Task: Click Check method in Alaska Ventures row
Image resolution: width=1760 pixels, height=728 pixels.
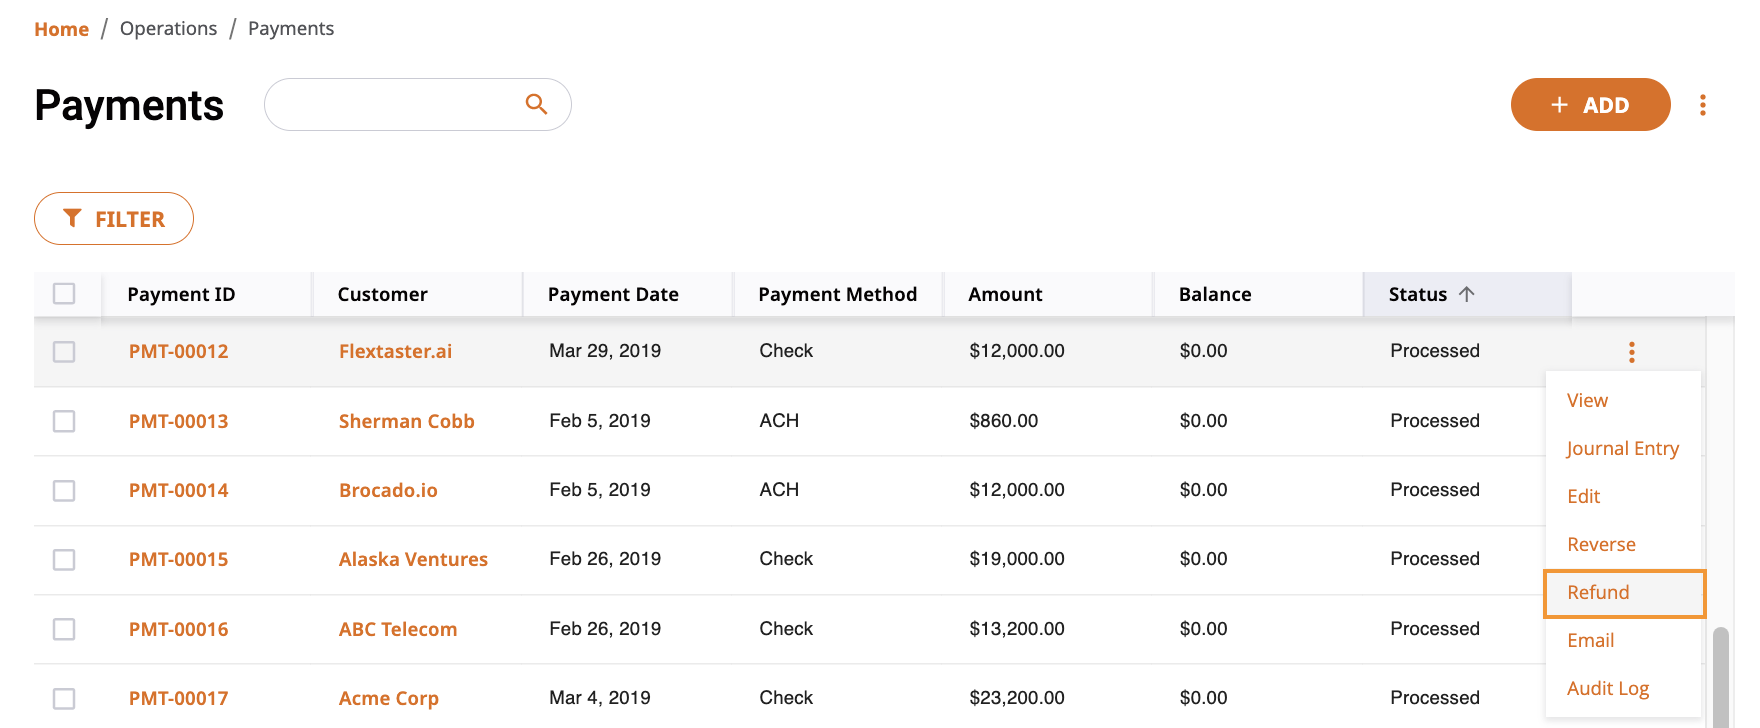Action: click(786, 559)
